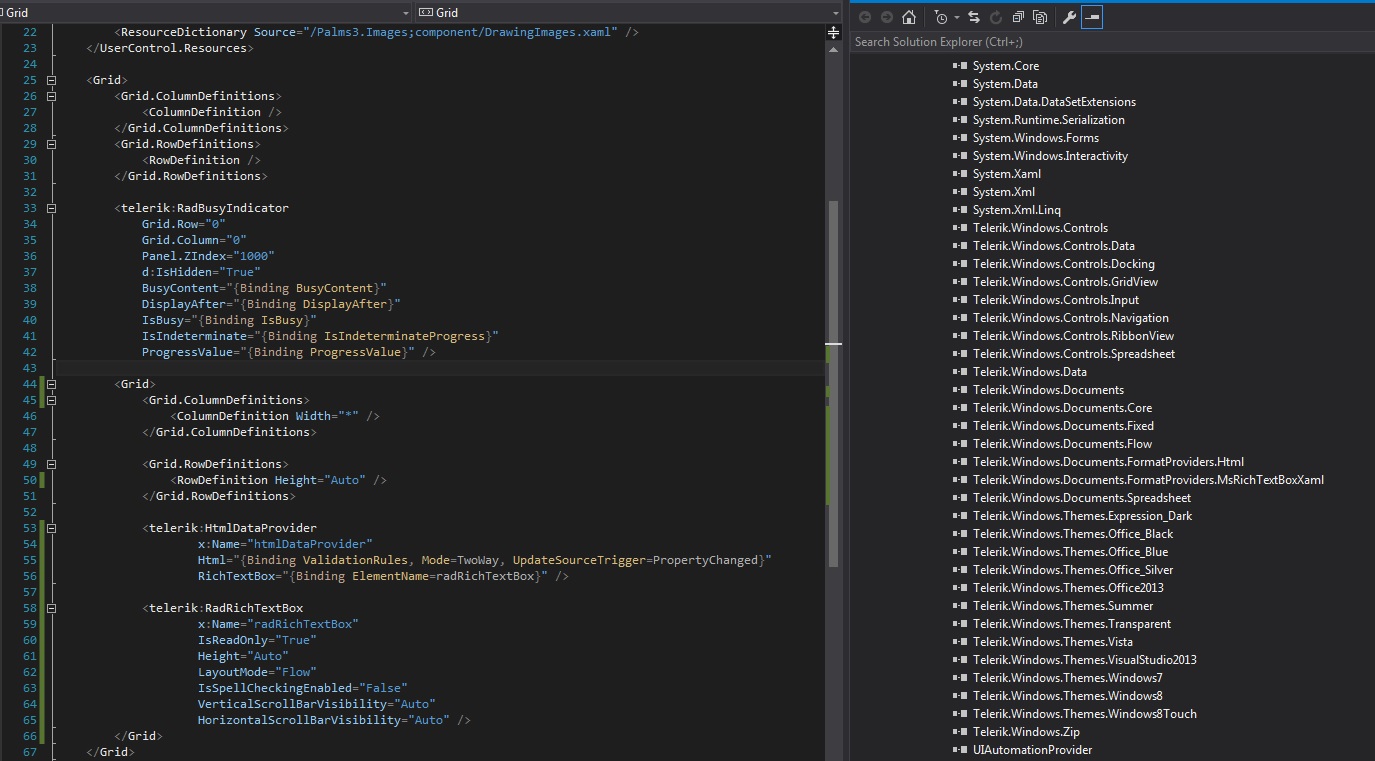Click Sync with Active Document icon

click(x=974, y=18)
